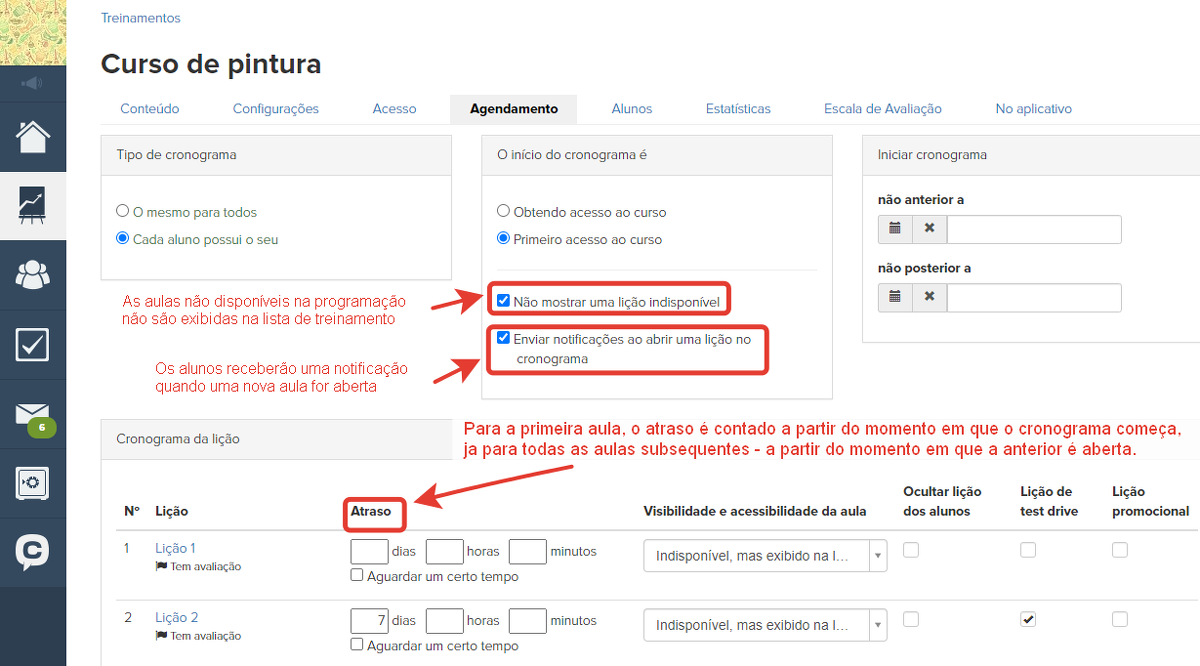
Task: Expand visibility dropdown for Lição 2
Action: 765,625
